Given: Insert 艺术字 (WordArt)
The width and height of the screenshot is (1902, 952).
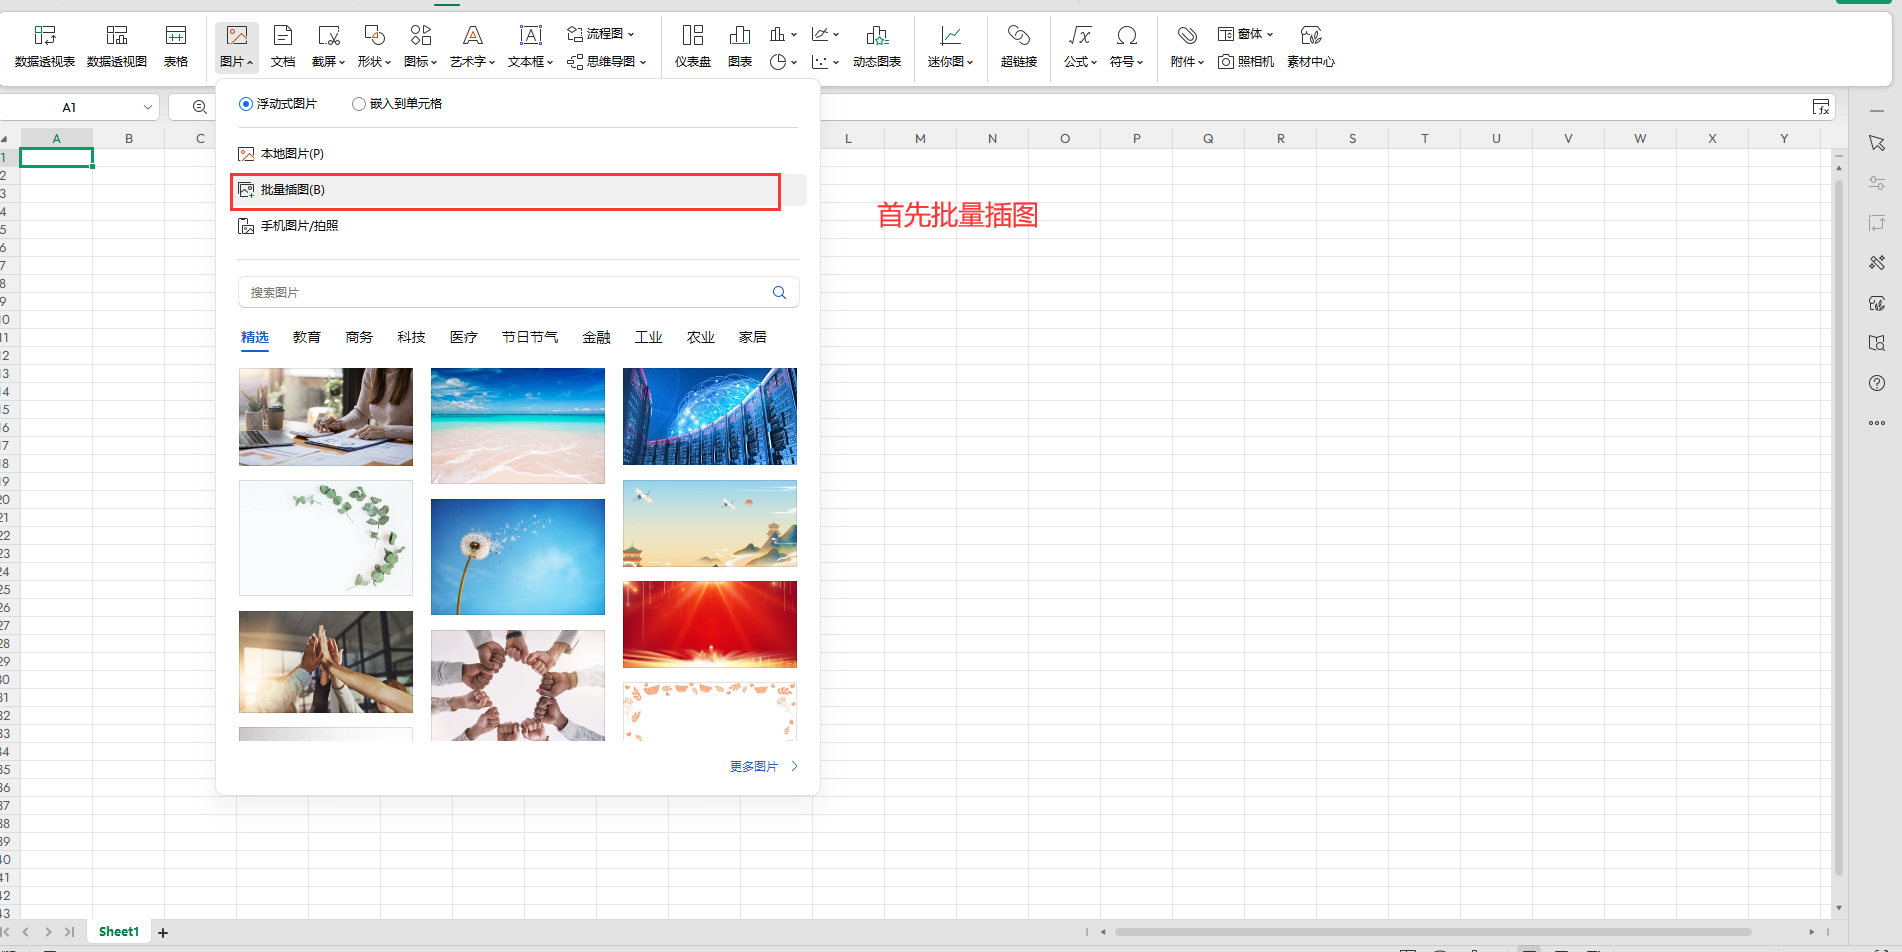Looking at the screenshot, I should coord(471,46).
